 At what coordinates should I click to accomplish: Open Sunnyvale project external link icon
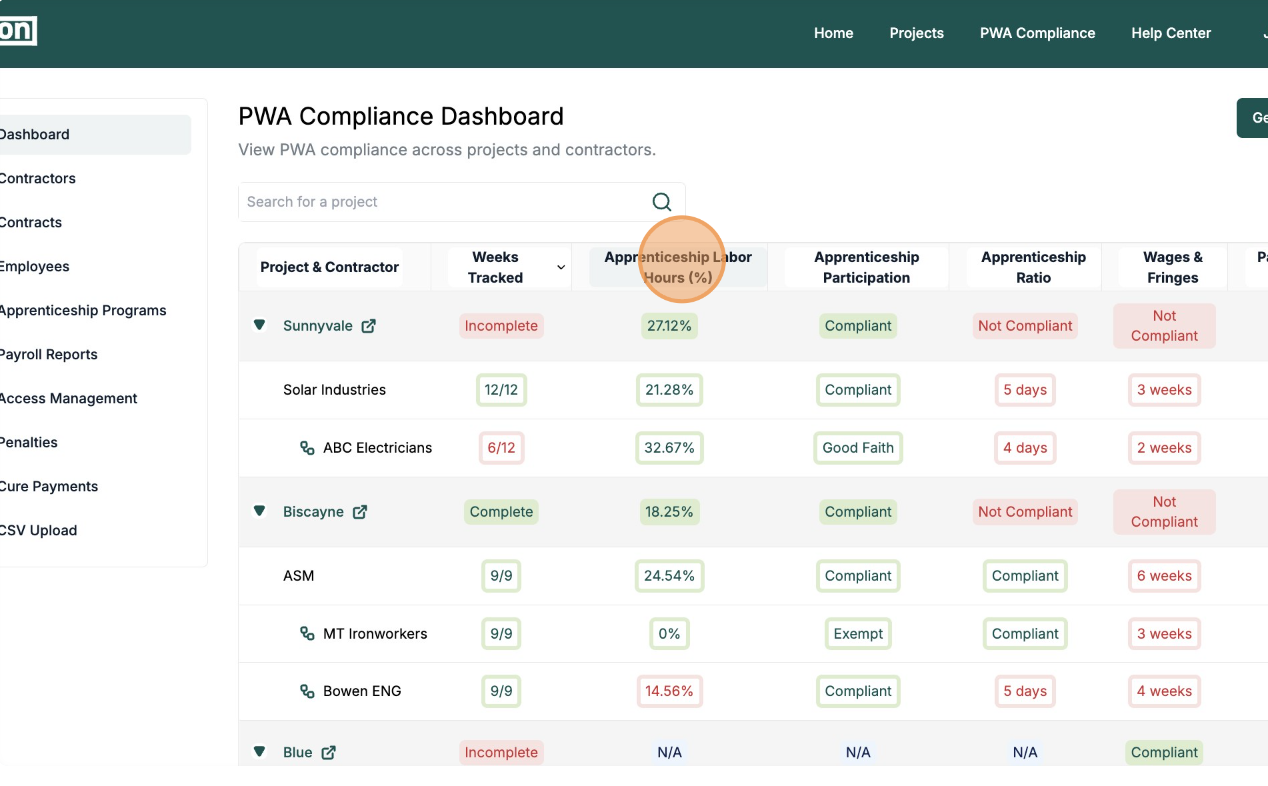[368, 326]
